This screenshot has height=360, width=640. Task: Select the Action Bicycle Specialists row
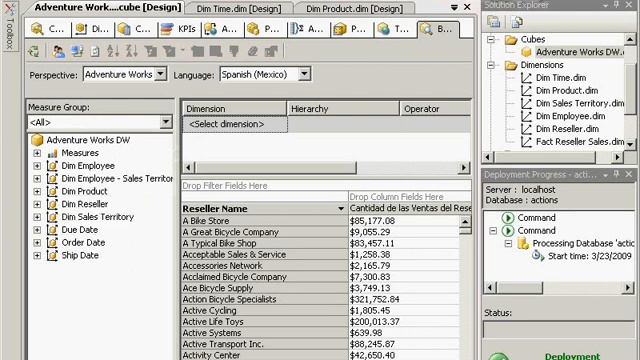[264, 299]
